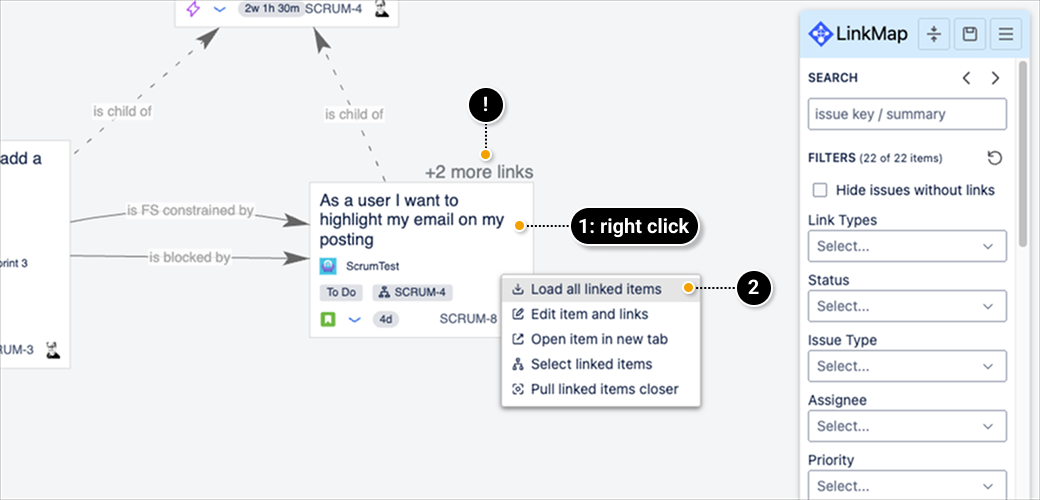Expand the Assignee filter dropdown

(906, 426)
